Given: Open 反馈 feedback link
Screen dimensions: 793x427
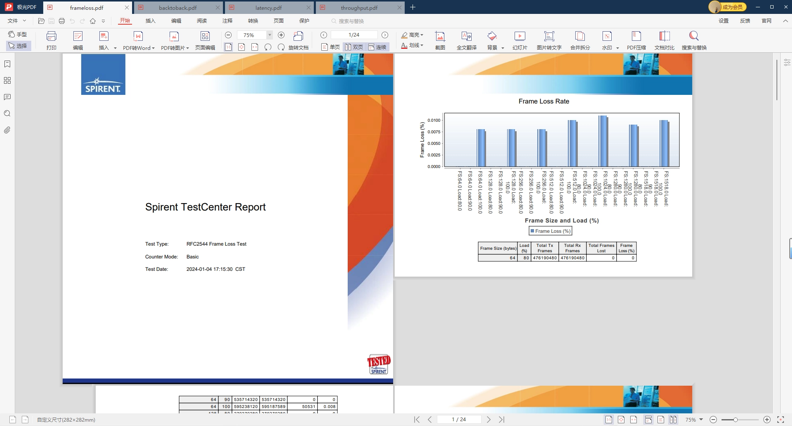Looking at the screenshot, I should point(745,21).
